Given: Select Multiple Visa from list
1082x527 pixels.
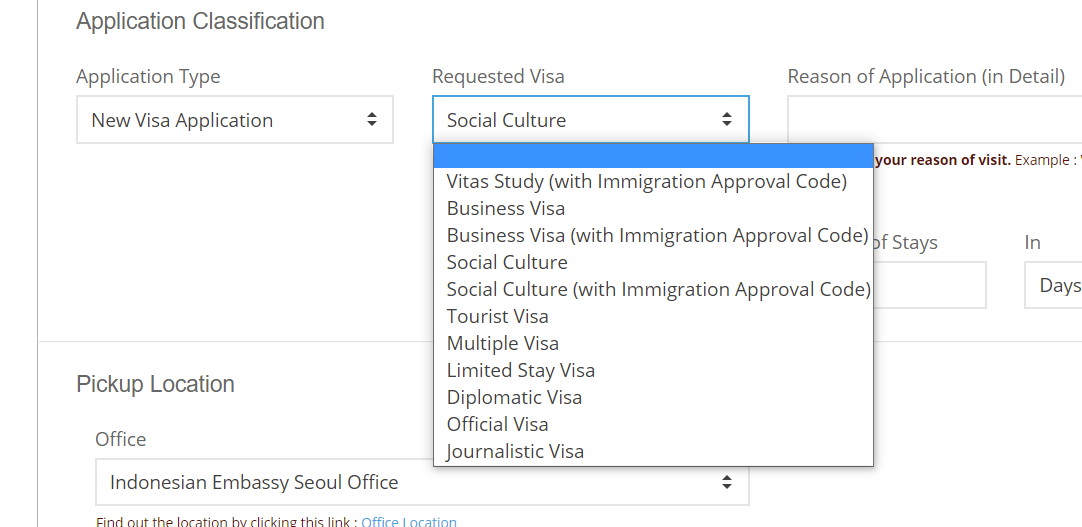Looking at the screenshot, I should point(503,344).
